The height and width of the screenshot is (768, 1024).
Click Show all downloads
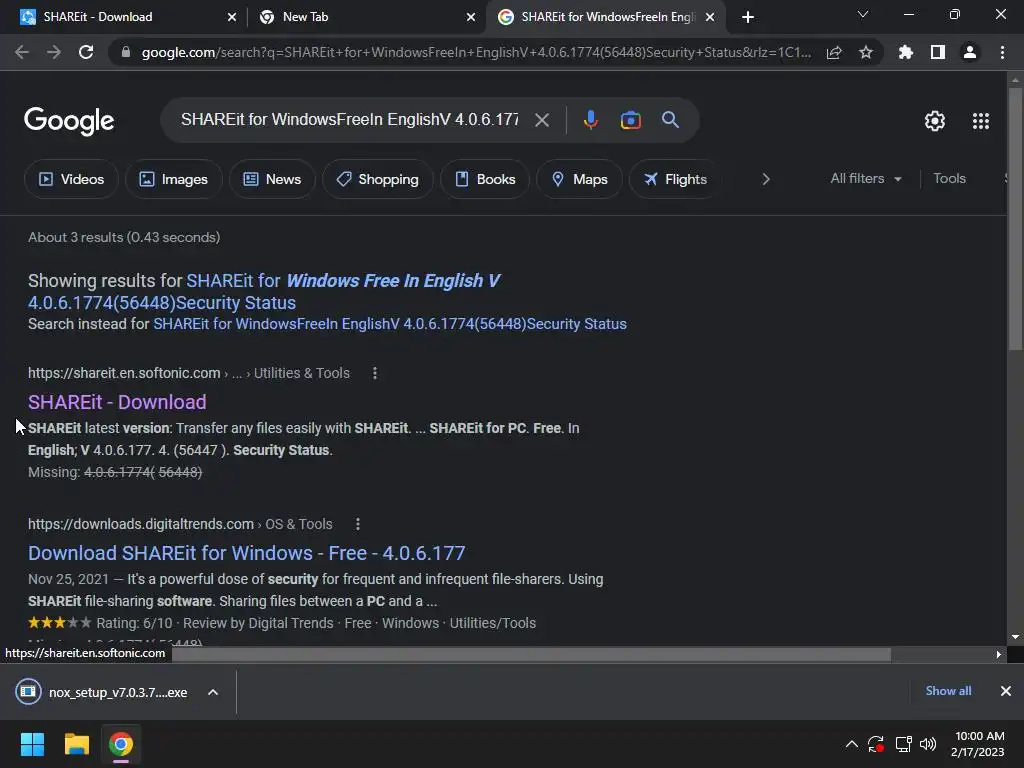click(x=948, y=691)
